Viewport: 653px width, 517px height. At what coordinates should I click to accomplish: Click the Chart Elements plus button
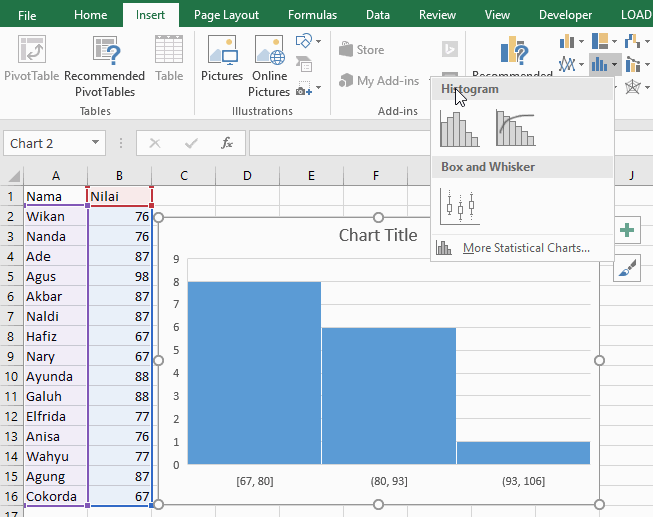click(x=627, y=230)
